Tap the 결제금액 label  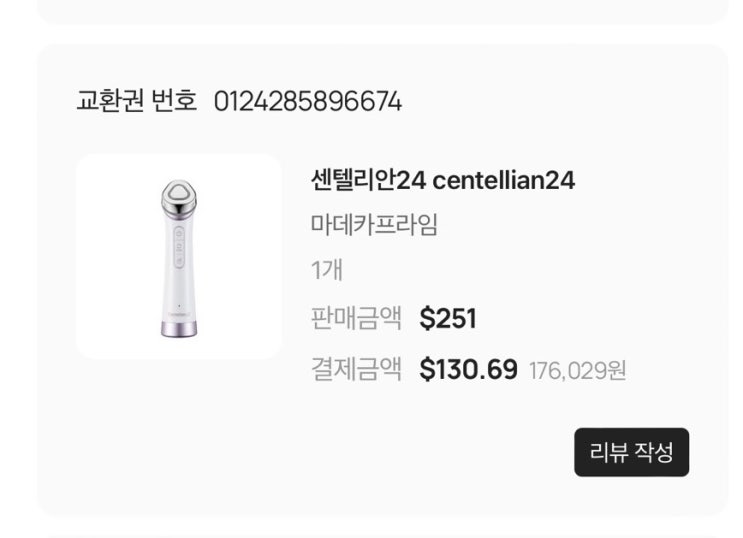point(356,370)
